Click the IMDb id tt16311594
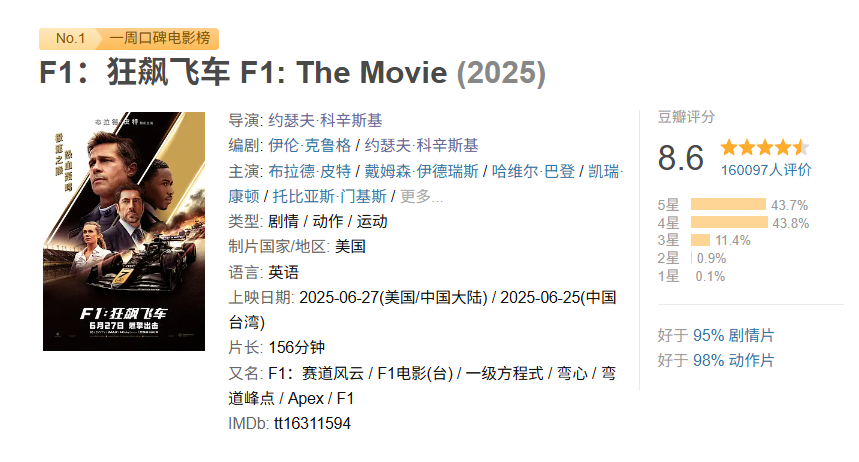Viewport: 859px width, 462px height. [312, 423]
